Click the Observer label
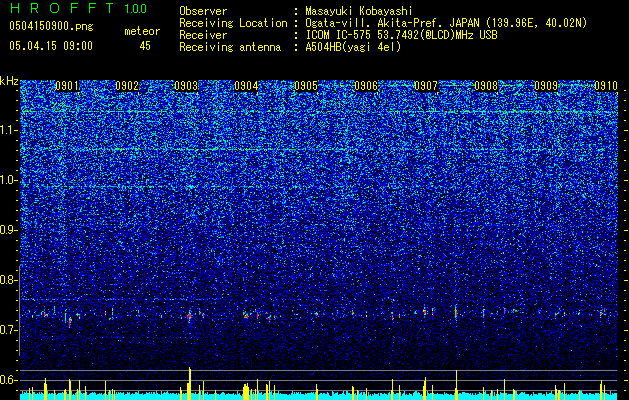 [x=203, y=11]
